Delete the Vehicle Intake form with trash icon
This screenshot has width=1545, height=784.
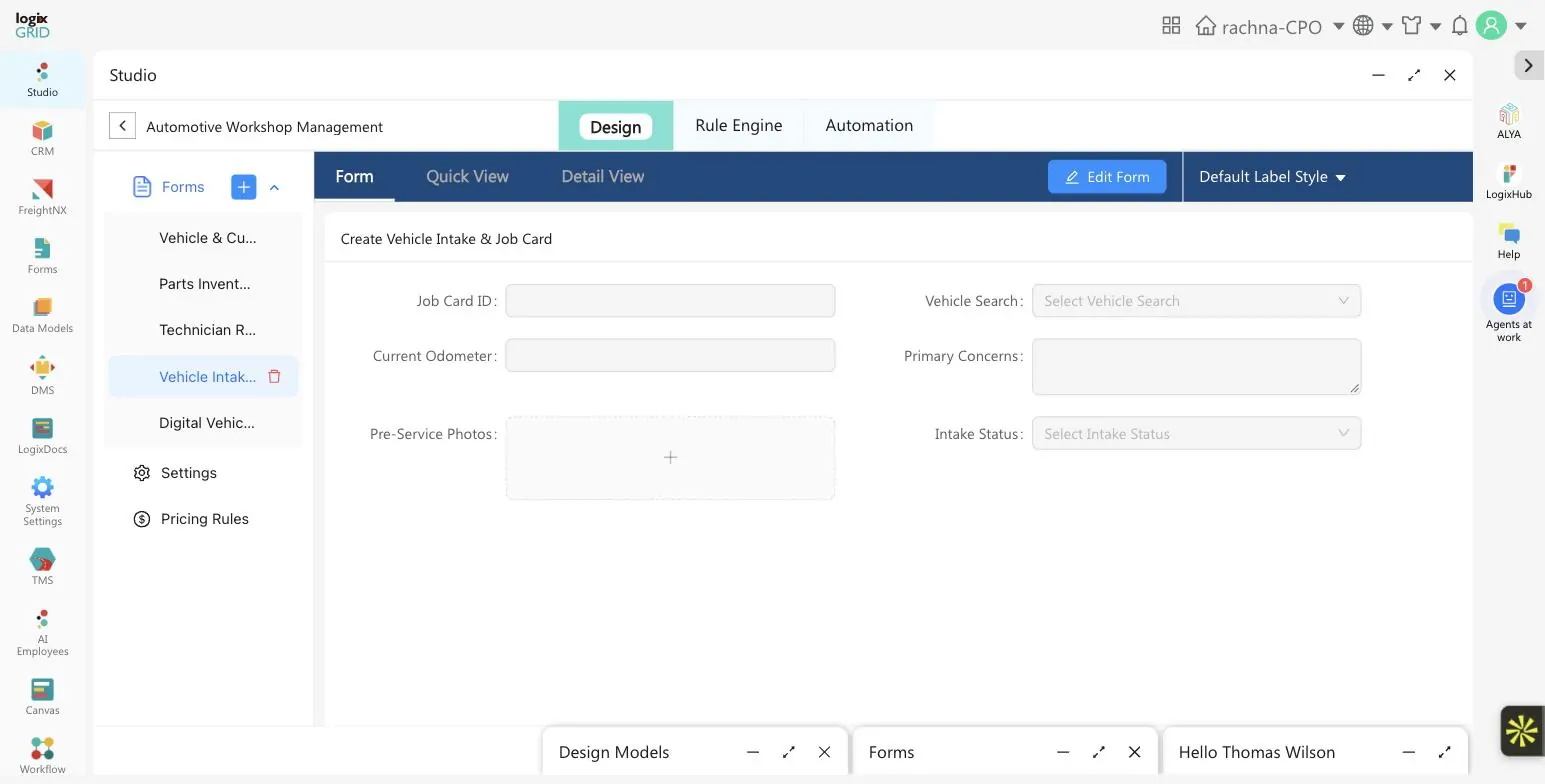pos(274,377)
